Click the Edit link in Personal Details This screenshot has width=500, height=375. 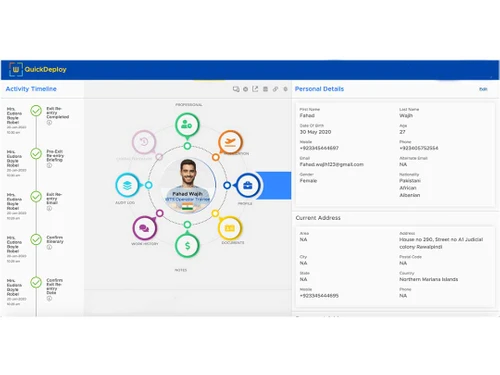(483, 89)
